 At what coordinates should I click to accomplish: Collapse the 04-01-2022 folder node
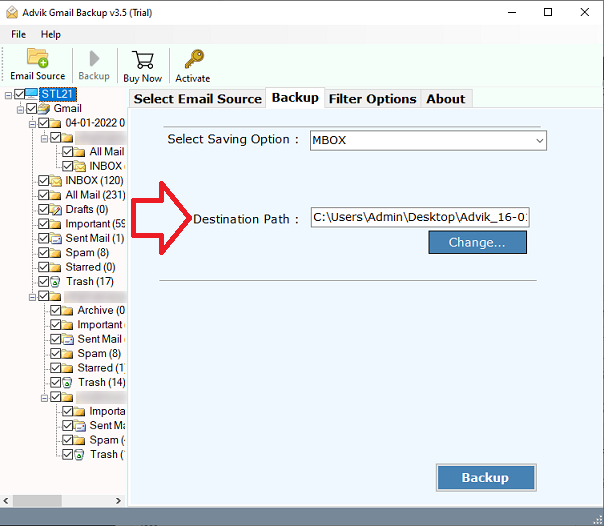32,124
